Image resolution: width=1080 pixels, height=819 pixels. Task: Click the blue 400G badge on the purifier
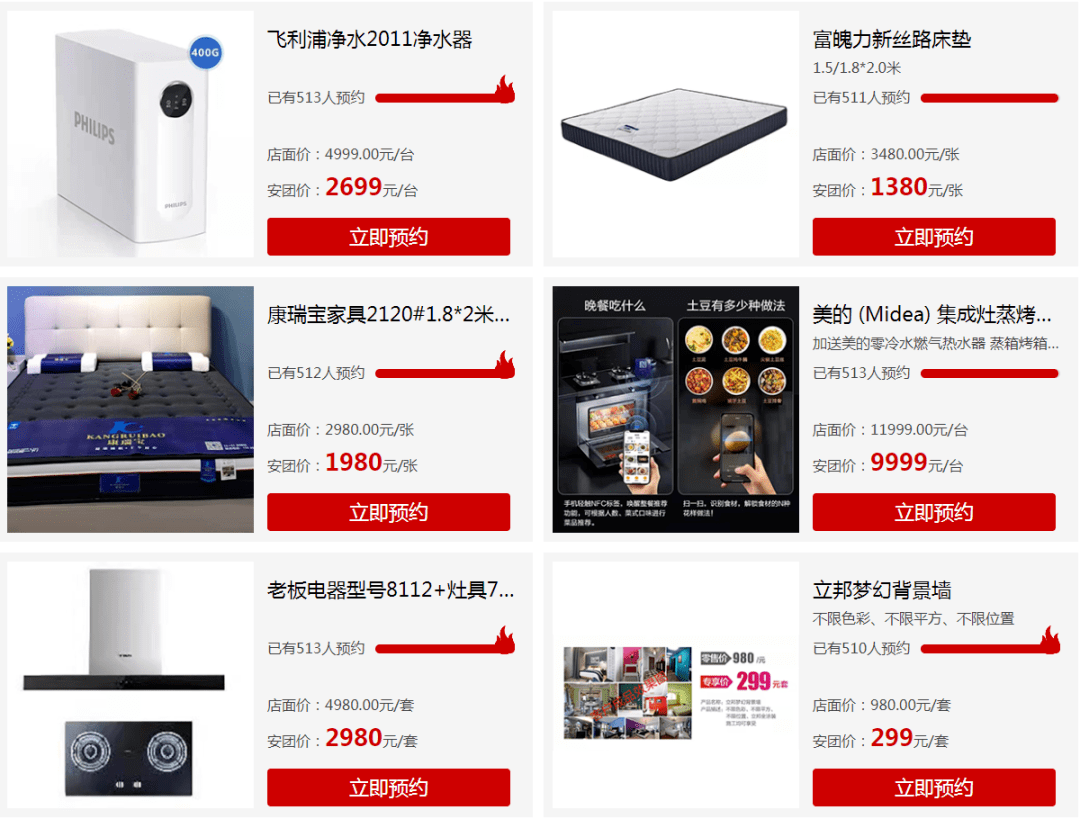click(205, 52)
